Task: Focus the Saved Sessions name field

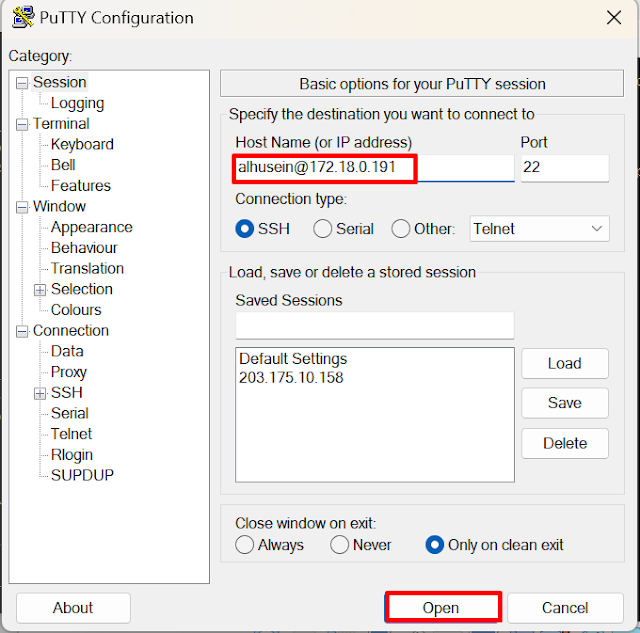Action: [374, 326]
